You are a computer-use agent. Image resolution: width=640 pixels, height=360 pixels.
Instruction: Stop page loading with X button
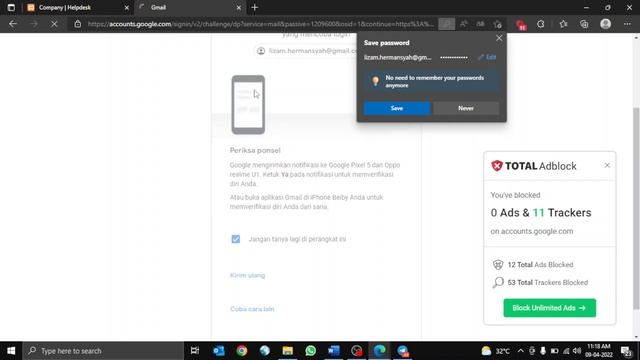tap(54, 24)
